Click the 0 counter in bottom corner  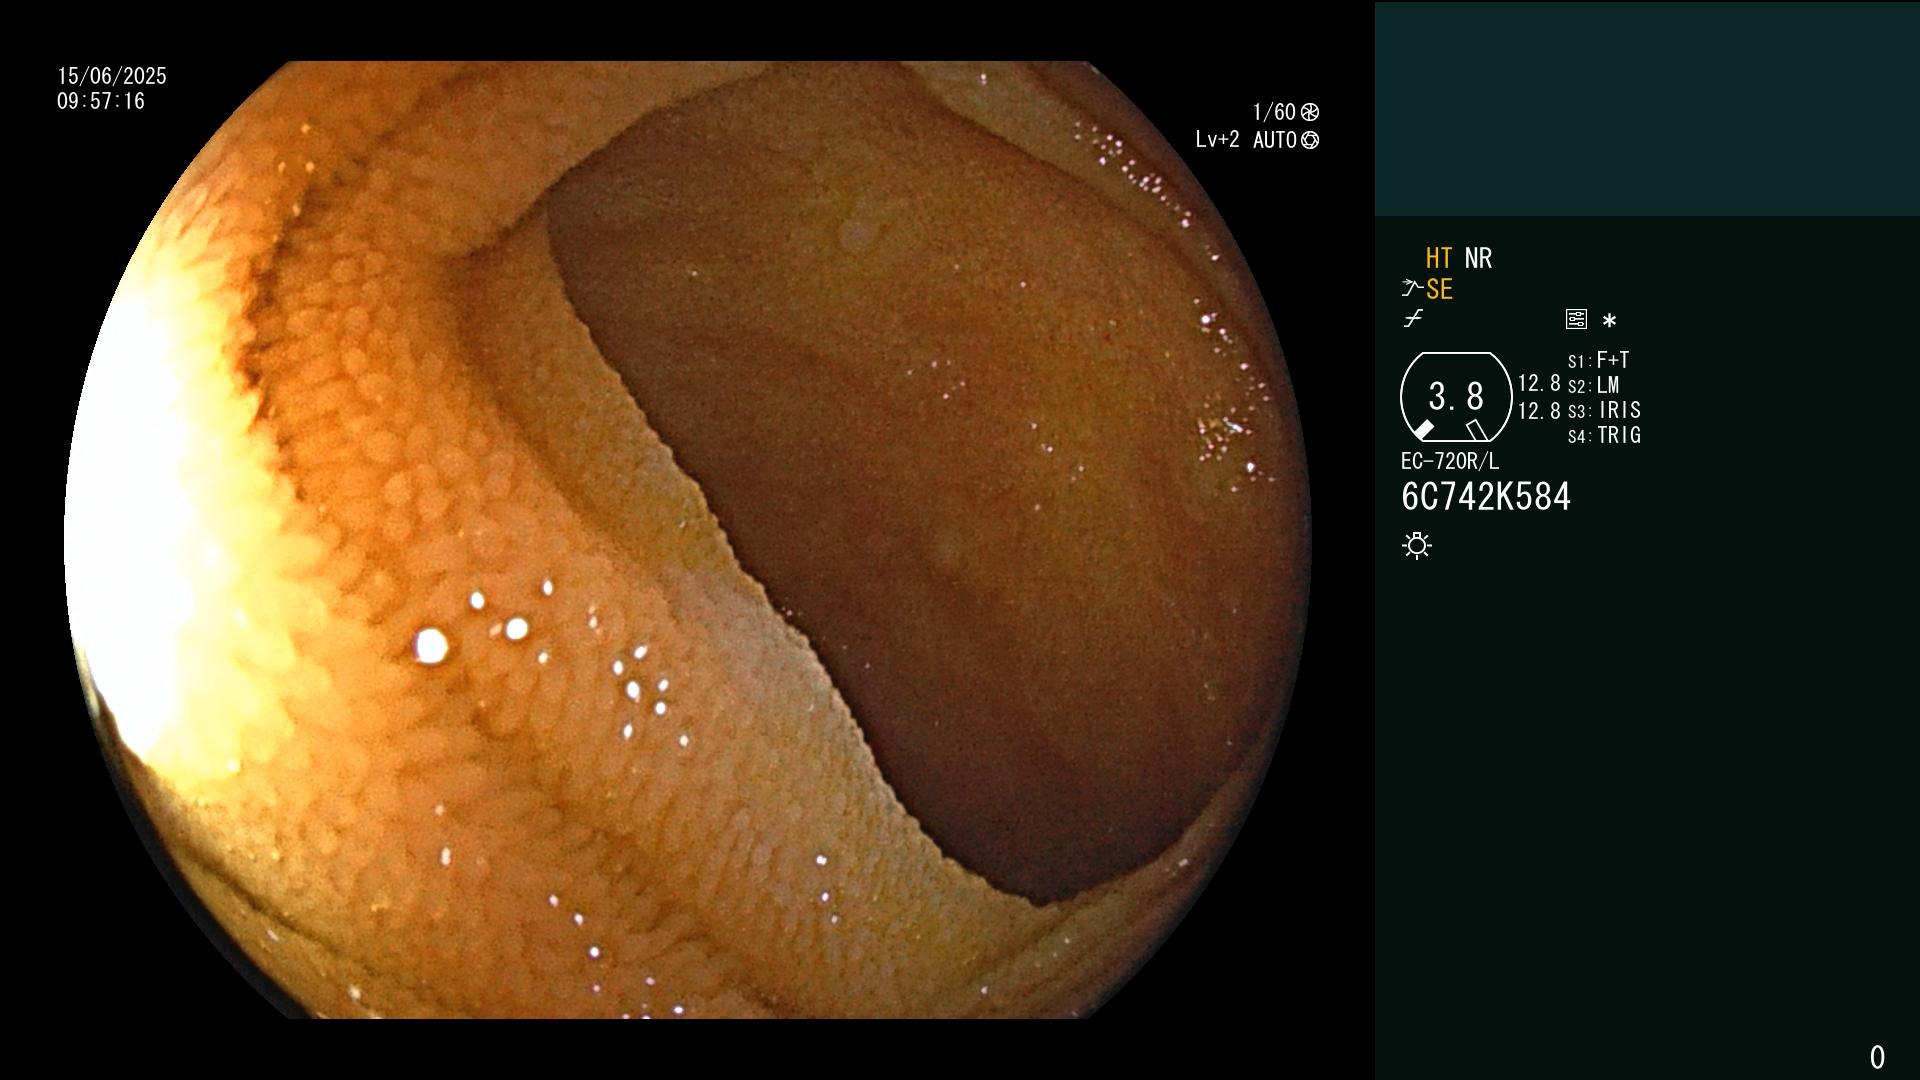(1877, 1057)
